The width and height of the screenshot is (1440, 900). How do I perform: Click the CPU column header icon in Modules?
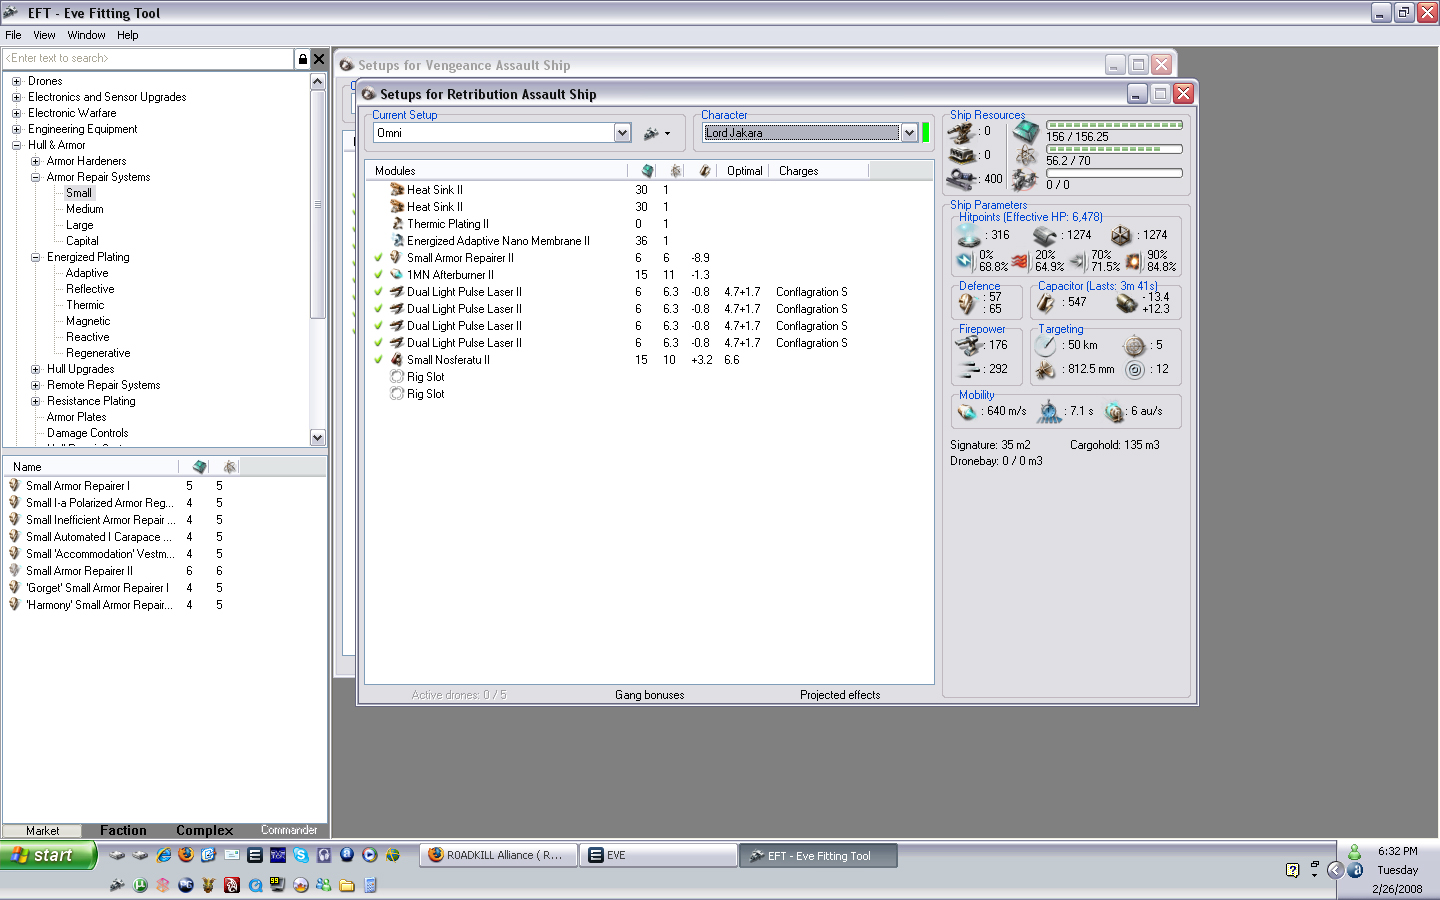click(x=647, y=171)
